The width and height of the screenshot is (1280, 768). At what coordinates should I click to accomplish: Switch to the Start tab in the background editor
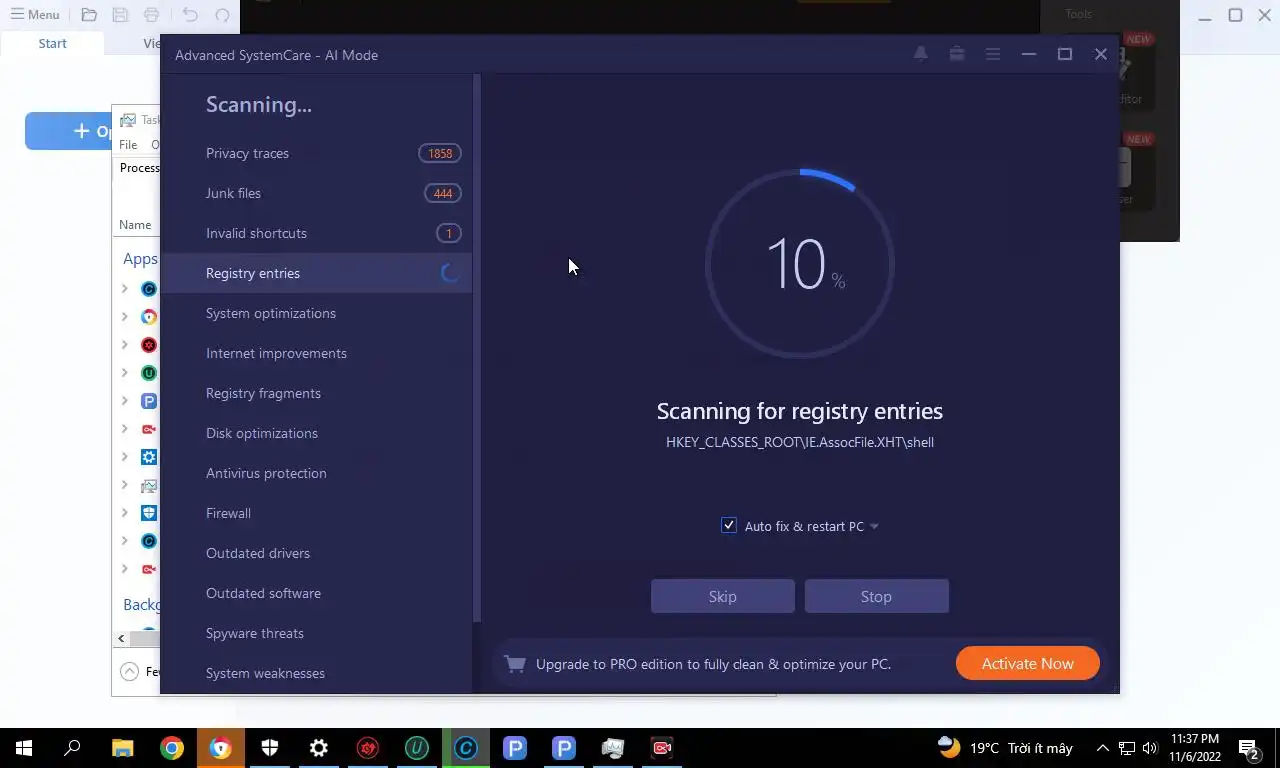pyautogui.click(x=52, y=43)
